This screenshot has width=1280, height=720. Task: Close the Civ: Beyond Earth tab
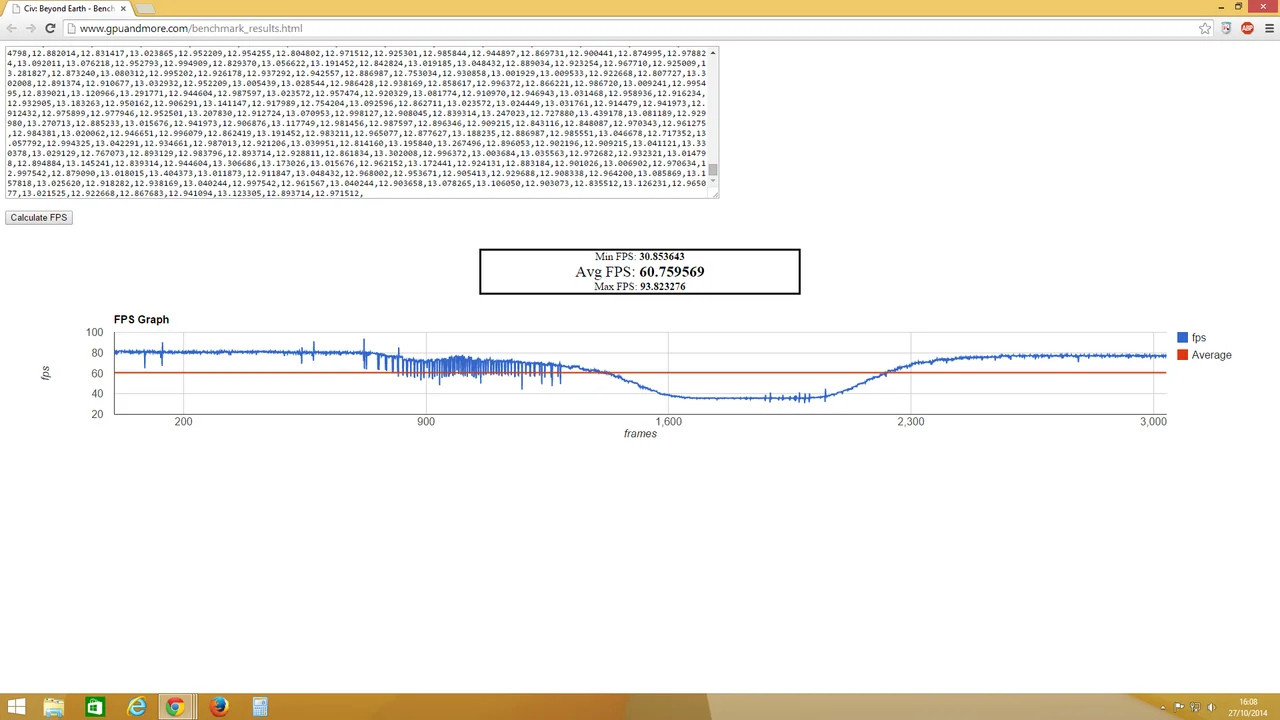123,8
